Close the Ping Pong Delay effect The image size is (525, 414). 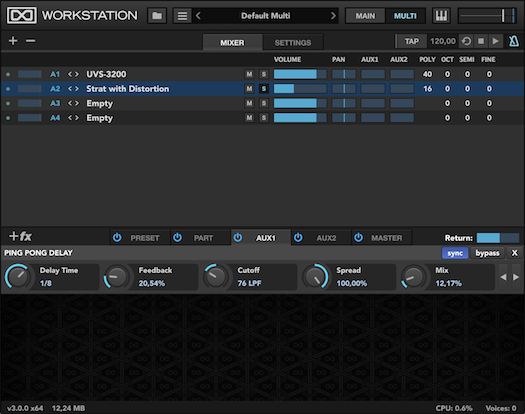click(515, 253)
